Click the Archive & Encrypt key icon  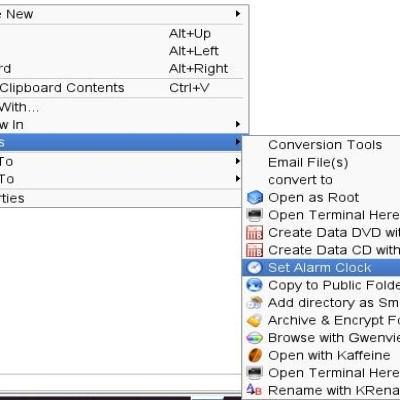coord(255,320)
